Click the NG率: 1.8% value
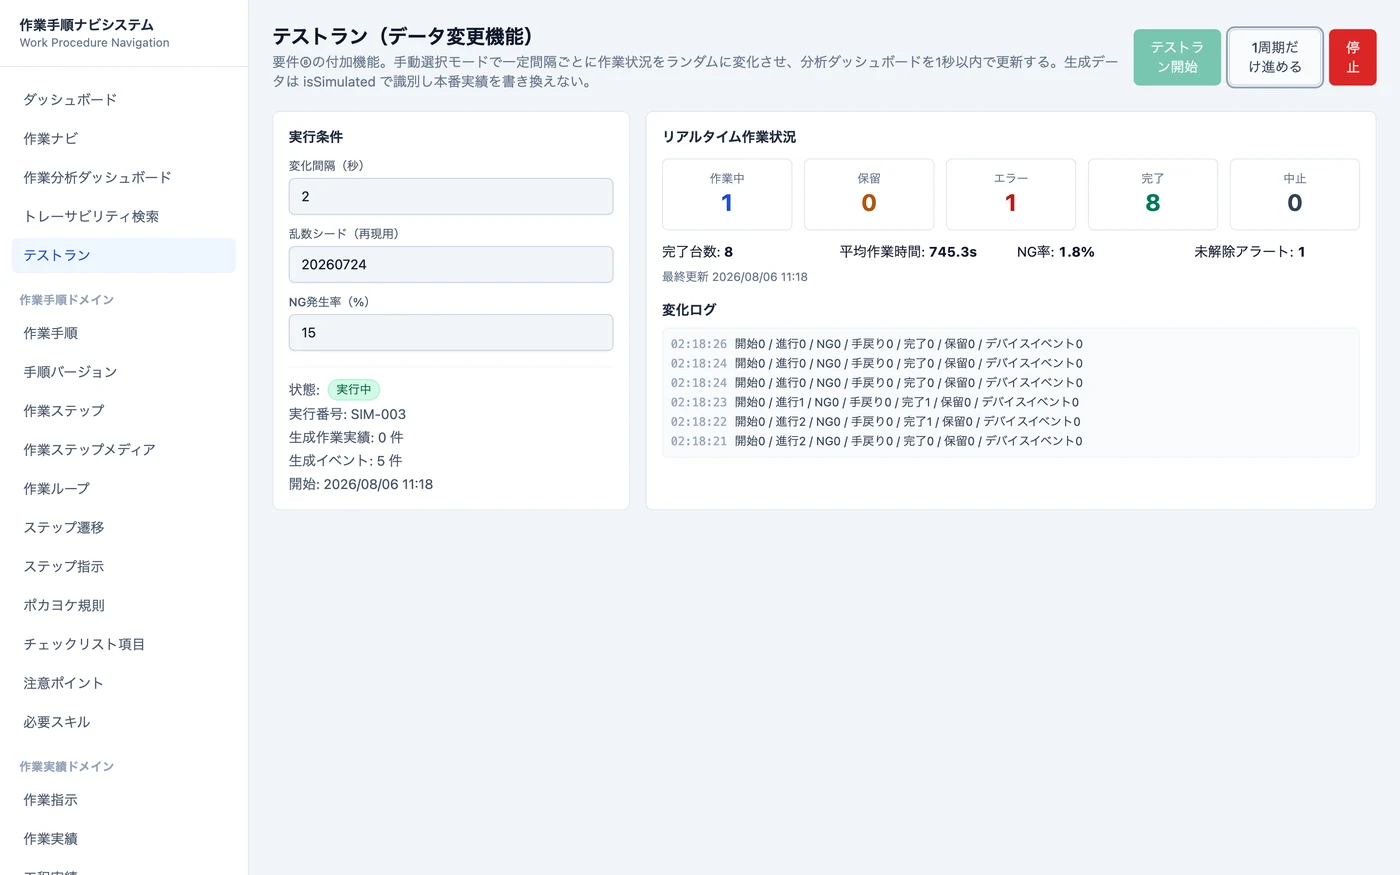 1055,252
